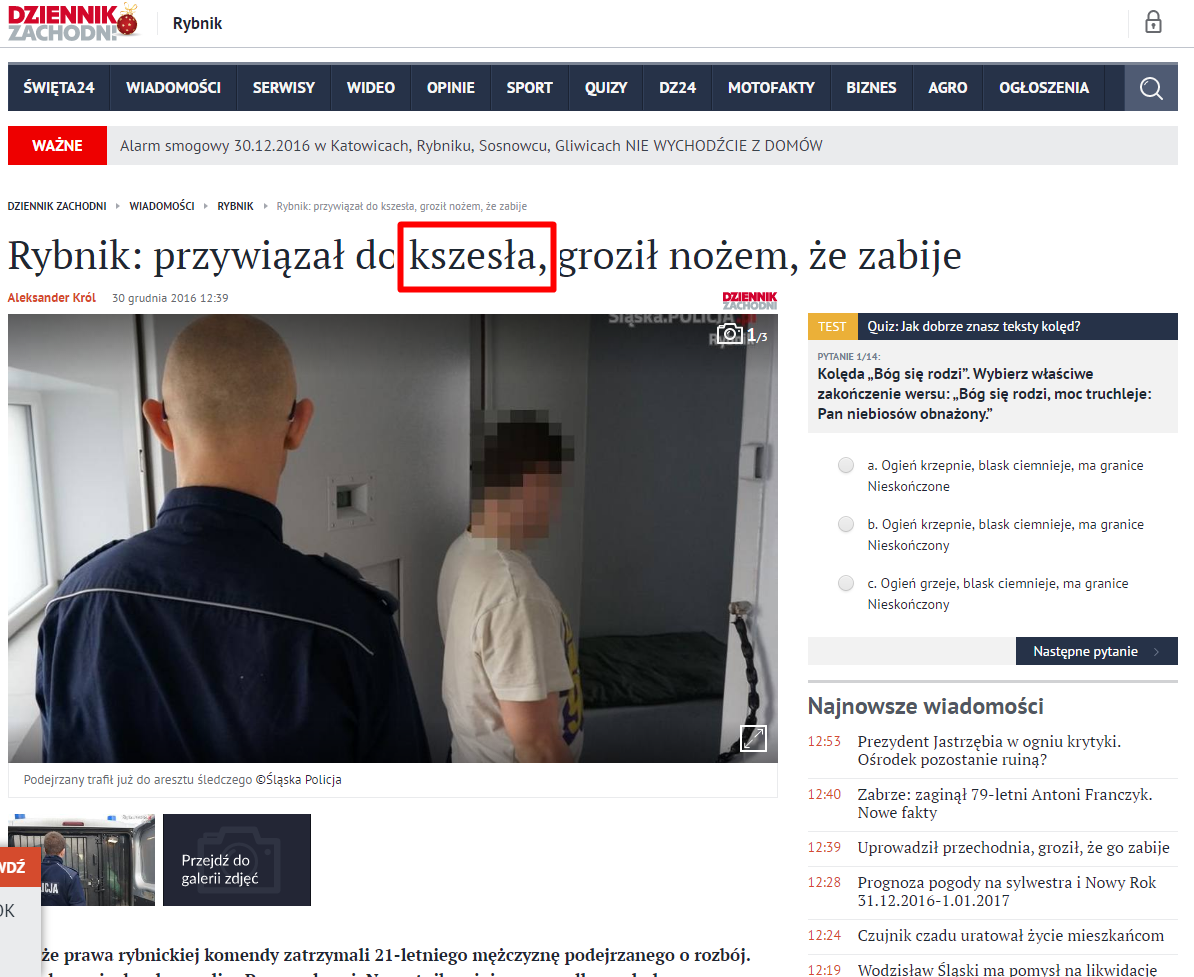Image resolution: width=1194 pixels, height=977 pixels.
Task: Open the MOTOFAKTY section
Action: [771, 88]
